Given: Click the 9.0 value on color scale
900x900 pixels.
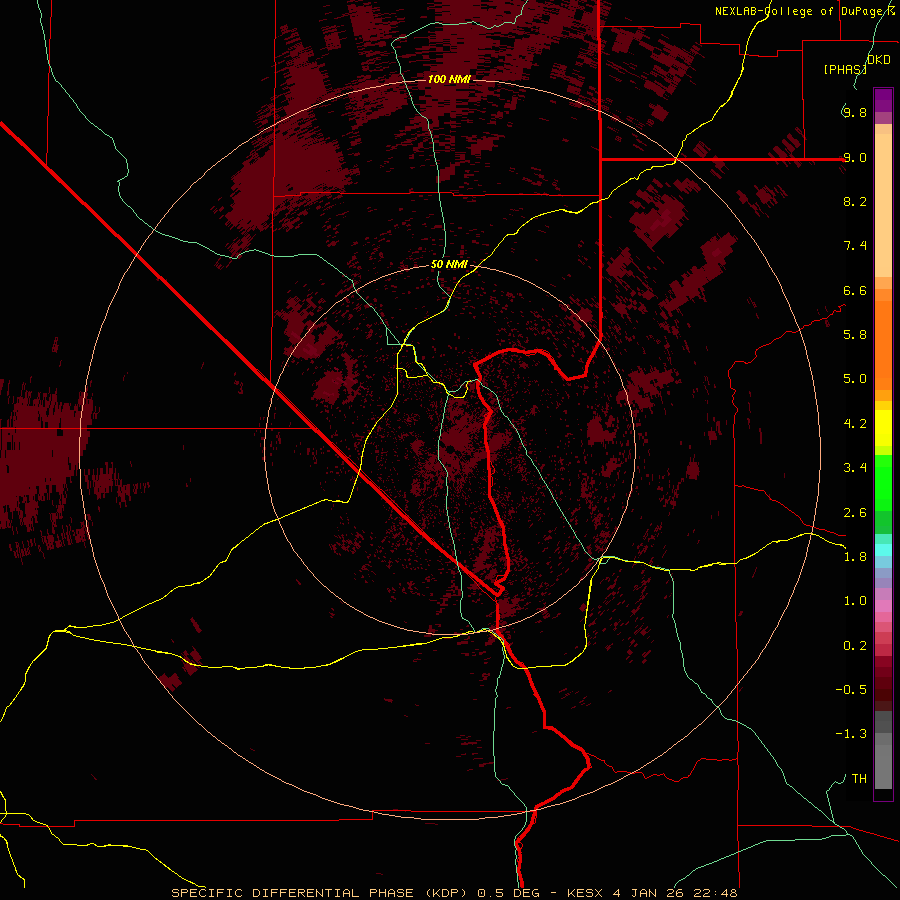Looking at the screenshot, I should tap(855, 157).
